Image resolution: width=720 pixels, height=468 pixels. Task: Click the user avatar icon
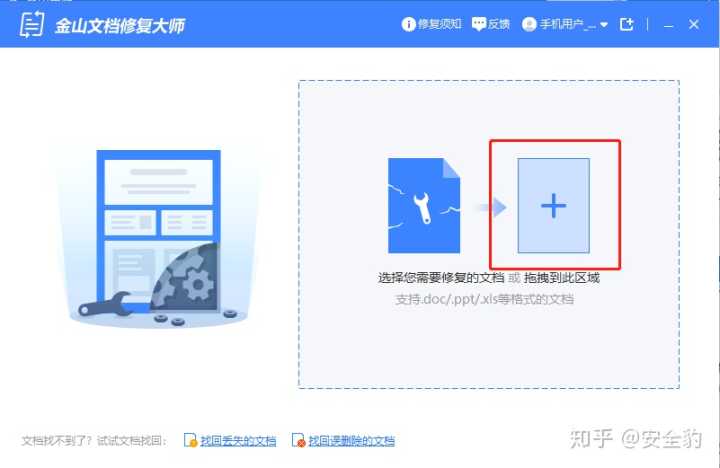(x=529, y=24)
